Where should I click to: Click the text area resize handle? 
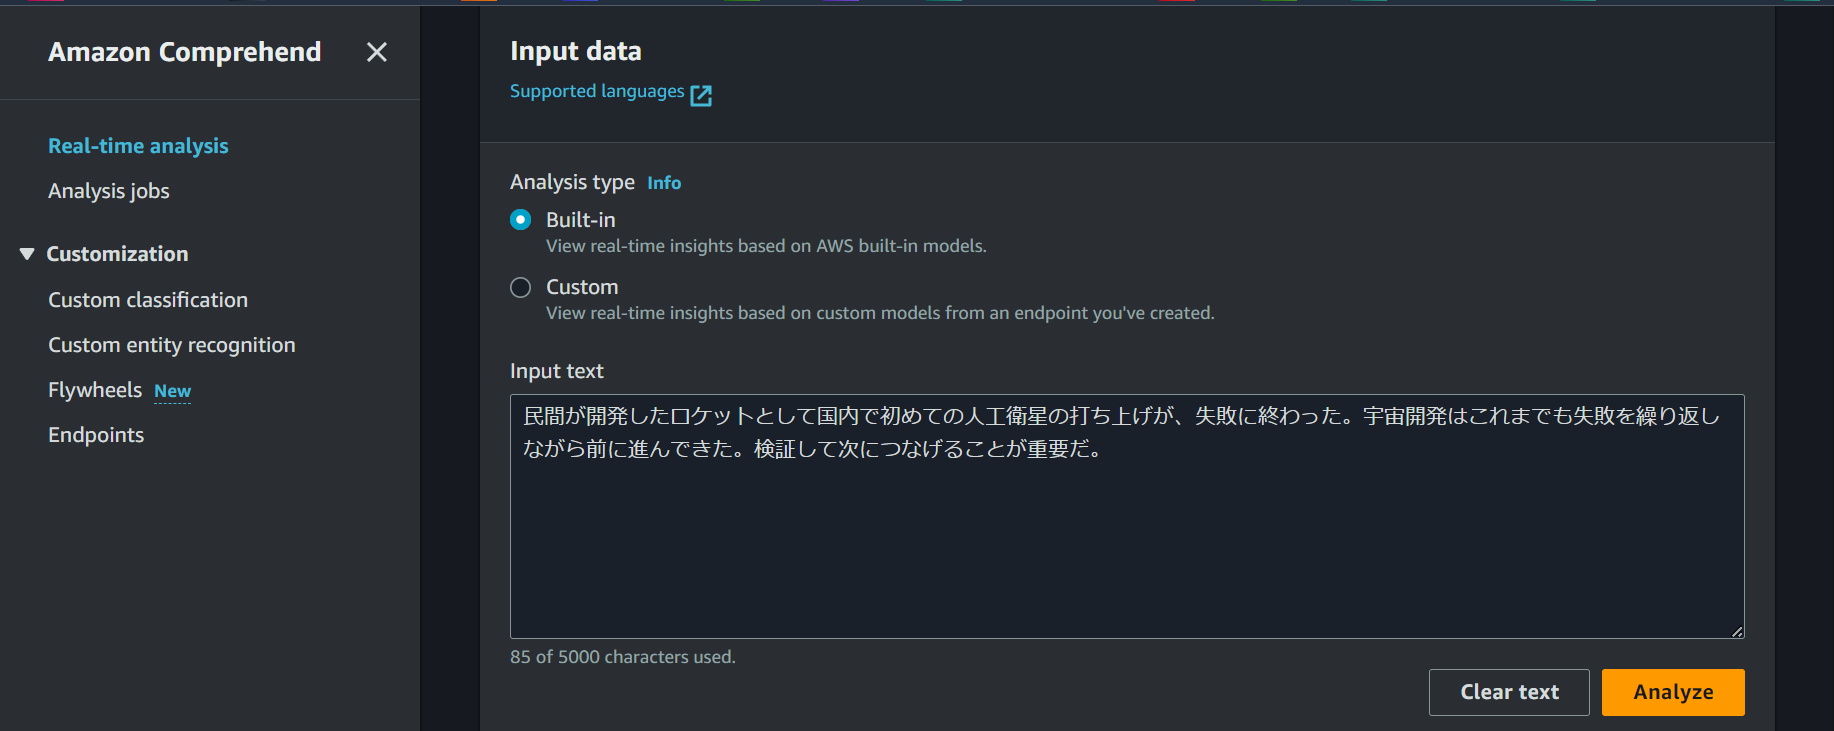(x=1737, y=631)
